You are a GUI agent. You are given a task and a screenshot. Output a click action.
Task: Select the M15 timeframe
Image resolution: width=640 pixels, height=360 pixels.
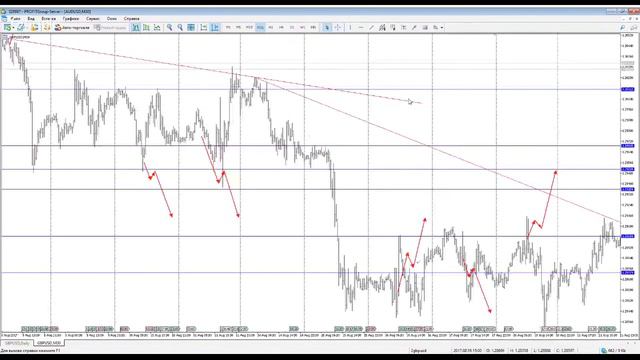coord(249,27)
